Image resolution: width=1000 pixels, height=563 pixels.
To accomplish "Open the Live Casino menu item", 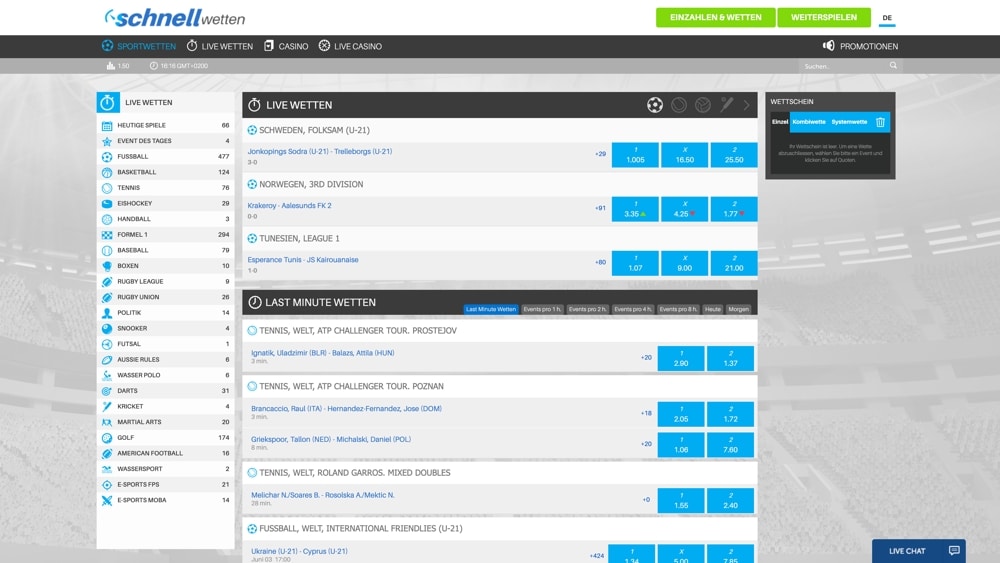I will point(350,46).
